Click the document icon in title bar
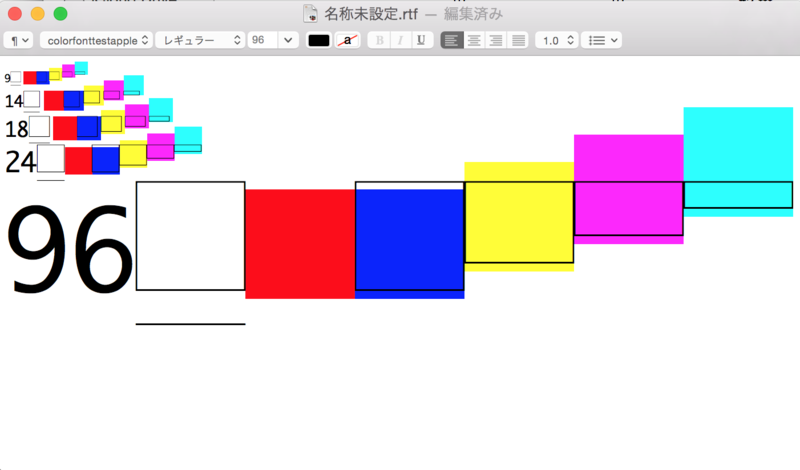This screenshot has height=470, width=800. 310,14
